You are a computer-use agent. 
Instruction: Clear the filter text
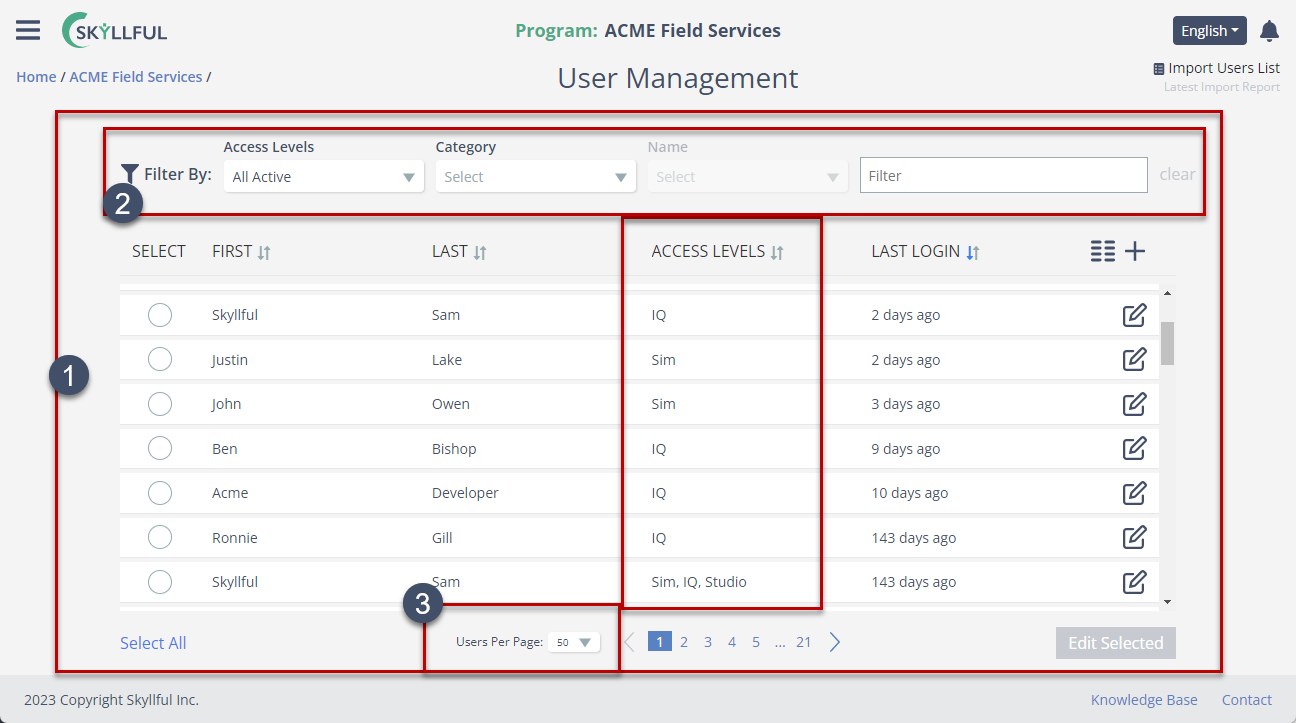(1177, 174)
